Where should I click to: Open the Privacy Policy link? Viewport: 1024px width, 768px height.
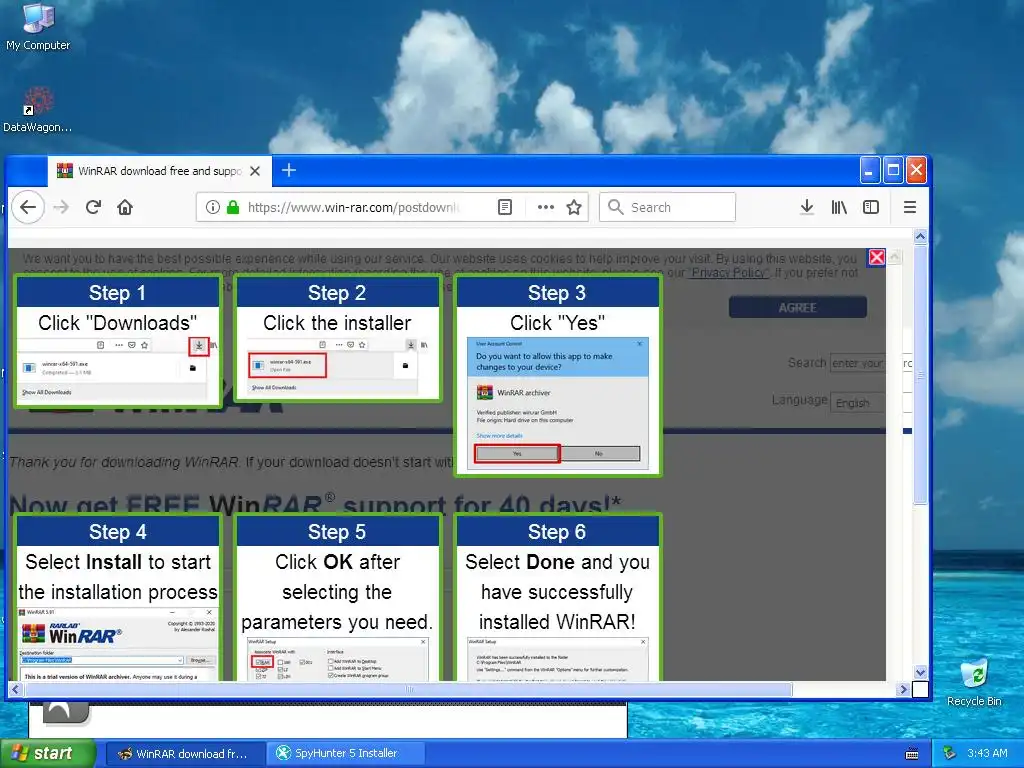coord(729,273)
